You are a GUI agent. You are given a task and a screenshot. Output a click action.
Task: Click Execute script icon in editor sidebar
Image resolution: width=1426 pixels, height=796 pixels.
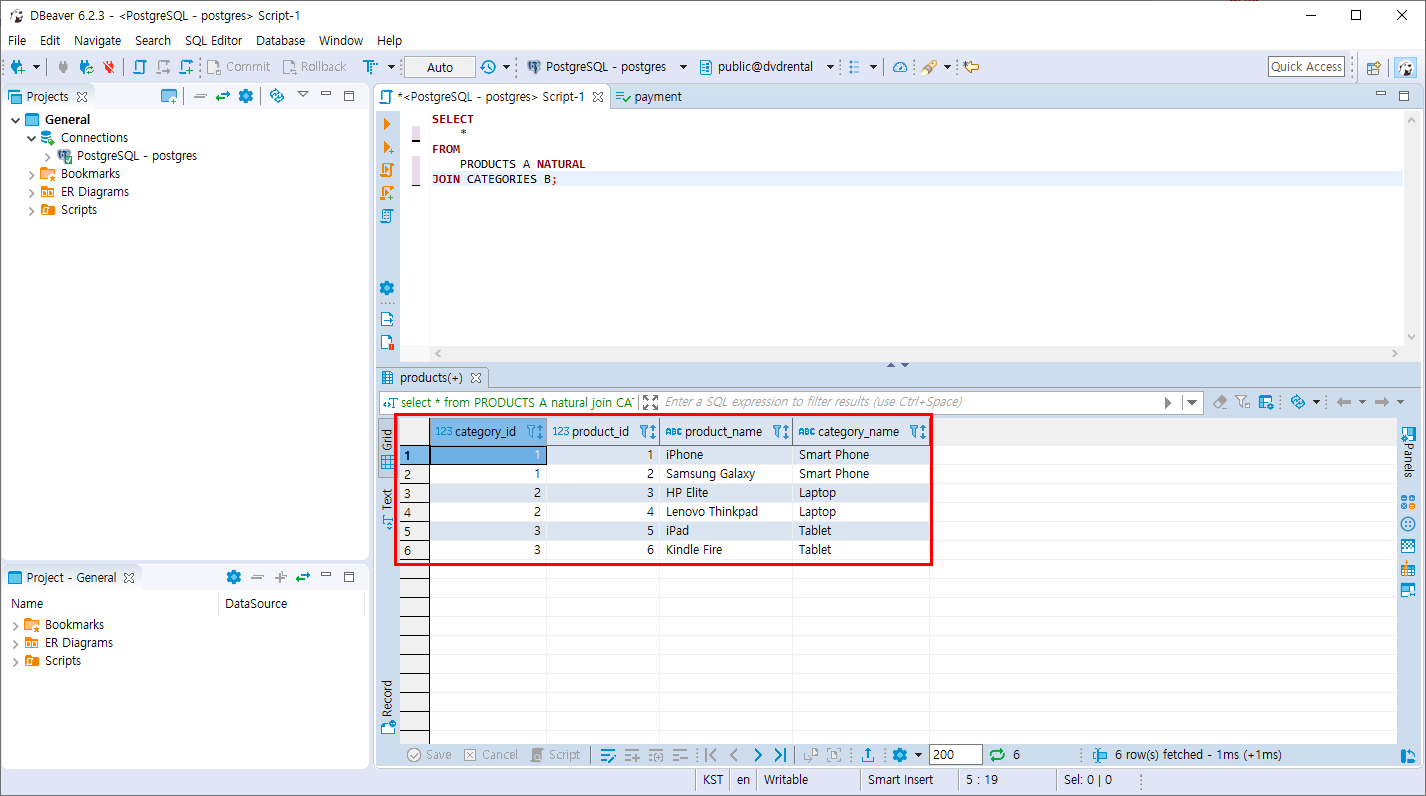(387, 169)
